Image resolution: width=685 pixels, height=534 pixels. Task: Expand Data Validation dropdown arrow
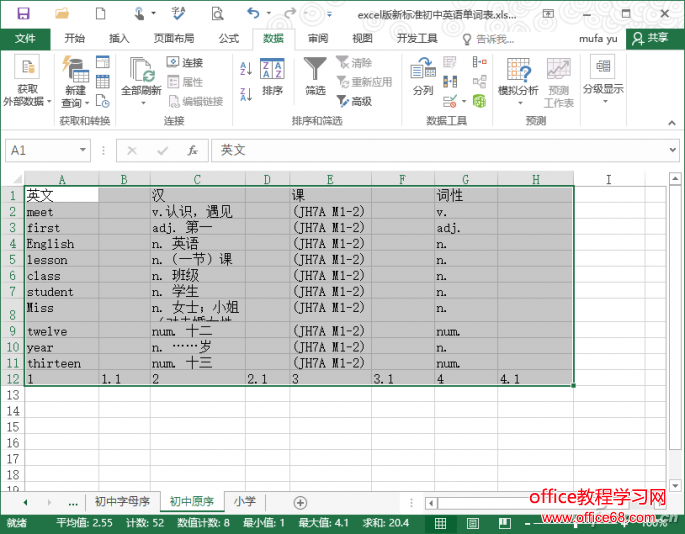[x=464, y=101]
